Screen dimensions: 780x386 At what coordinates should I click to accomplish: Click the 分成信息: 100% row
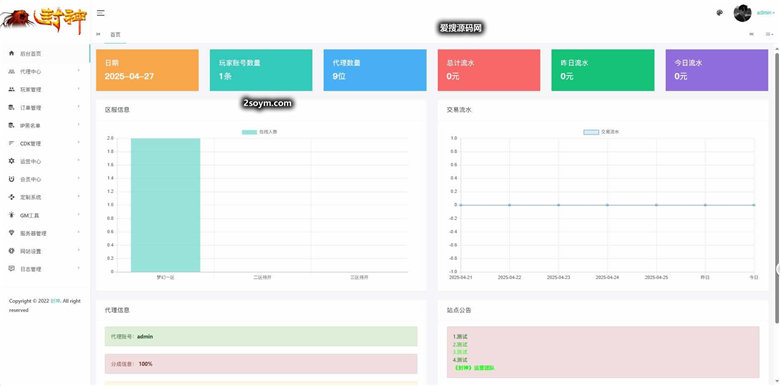coord(261,364)
